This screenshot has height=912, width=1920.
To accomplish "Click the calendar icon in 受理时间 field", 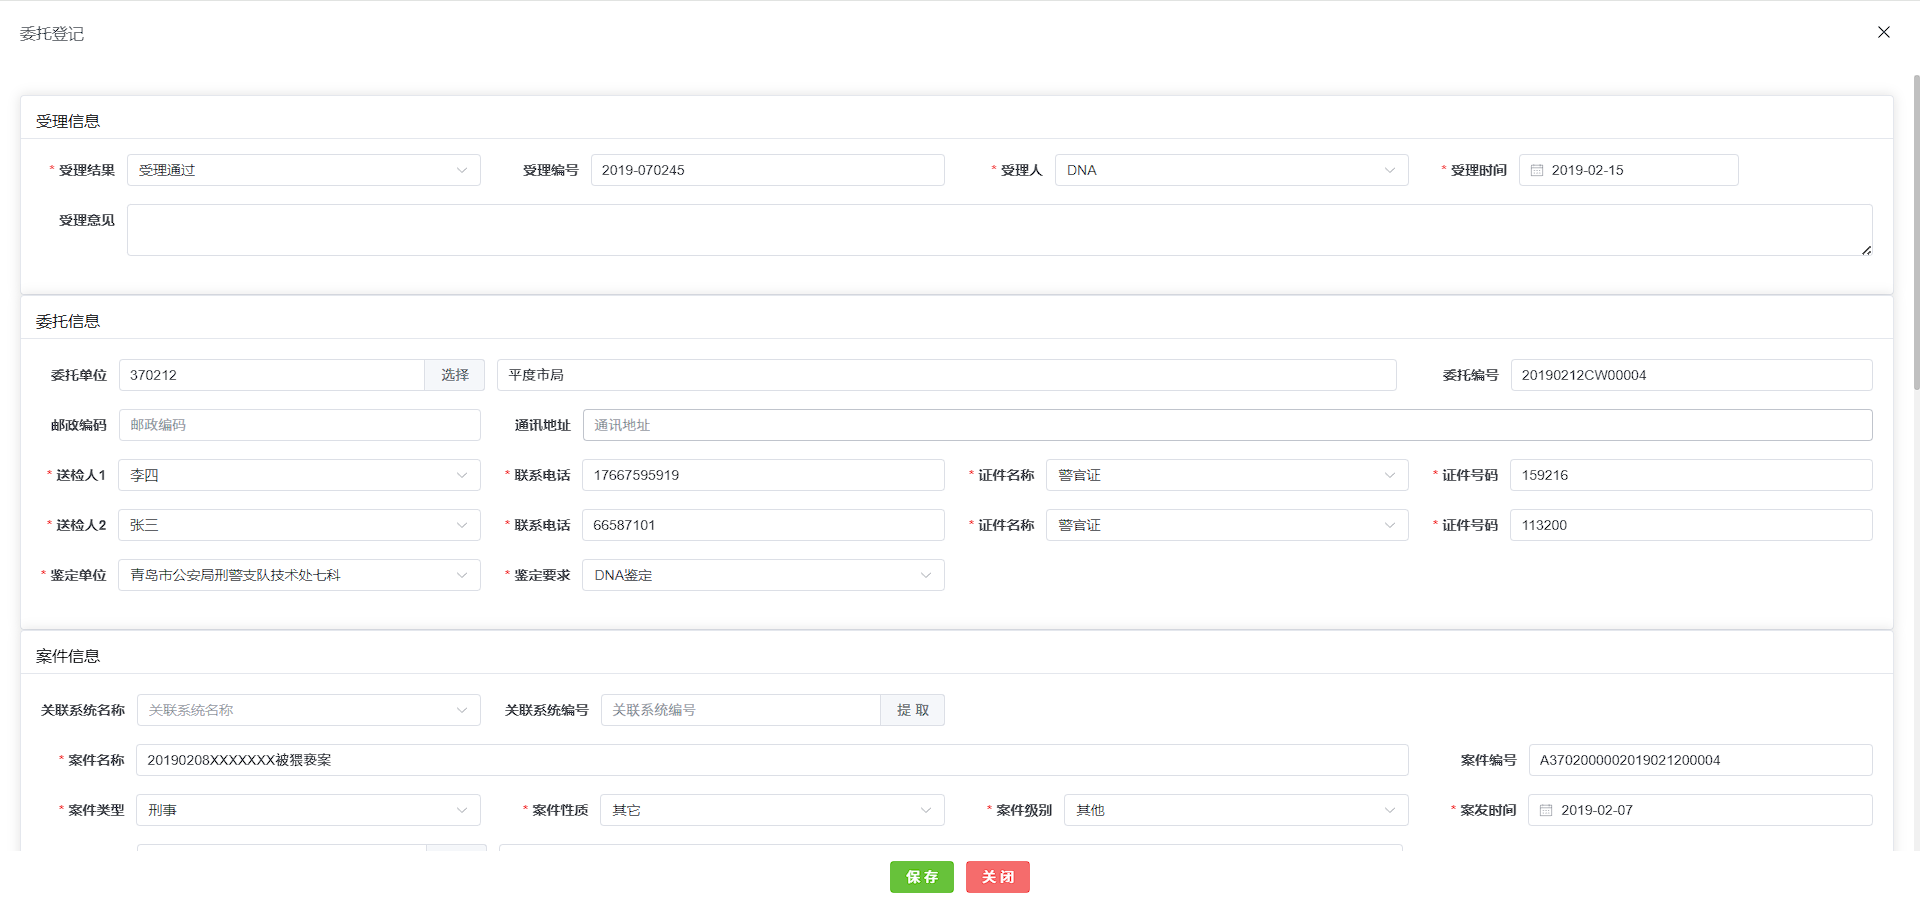I will (x=1537, y=170).
